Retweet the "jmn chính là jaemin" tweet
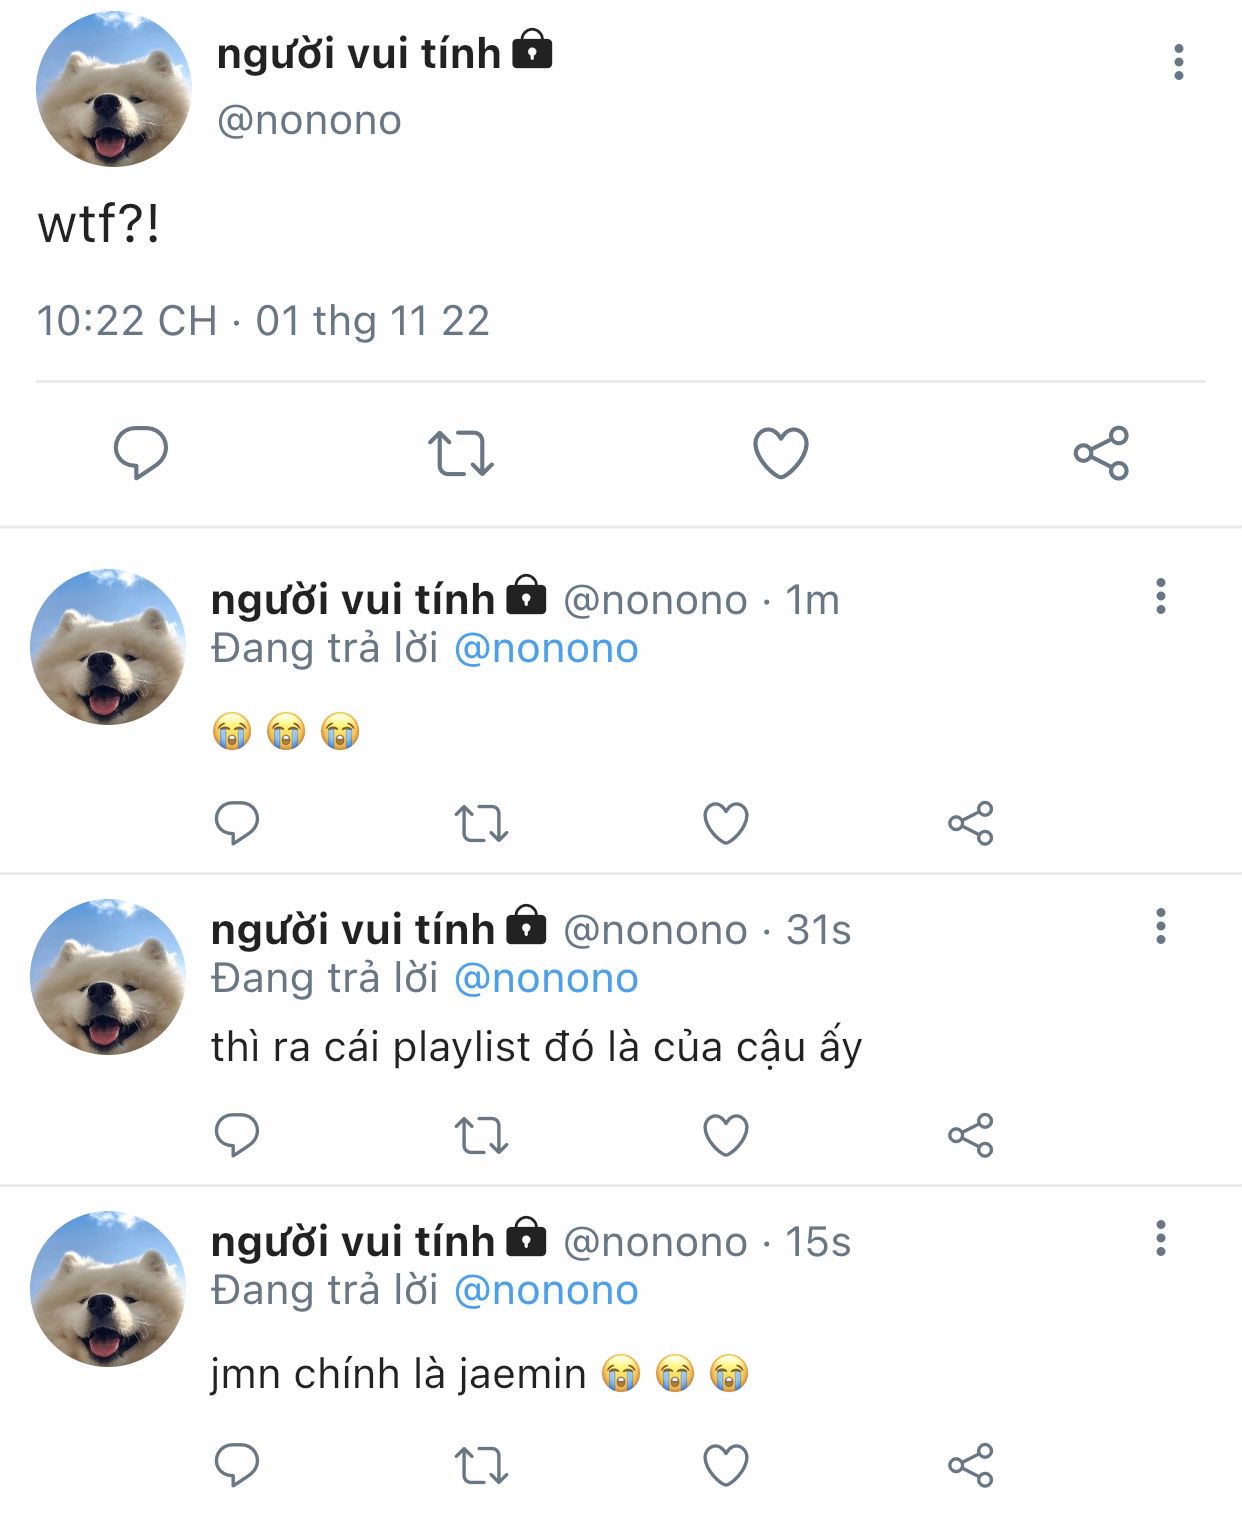Screen dimensions: 1242x1513 click(481, 1466)
